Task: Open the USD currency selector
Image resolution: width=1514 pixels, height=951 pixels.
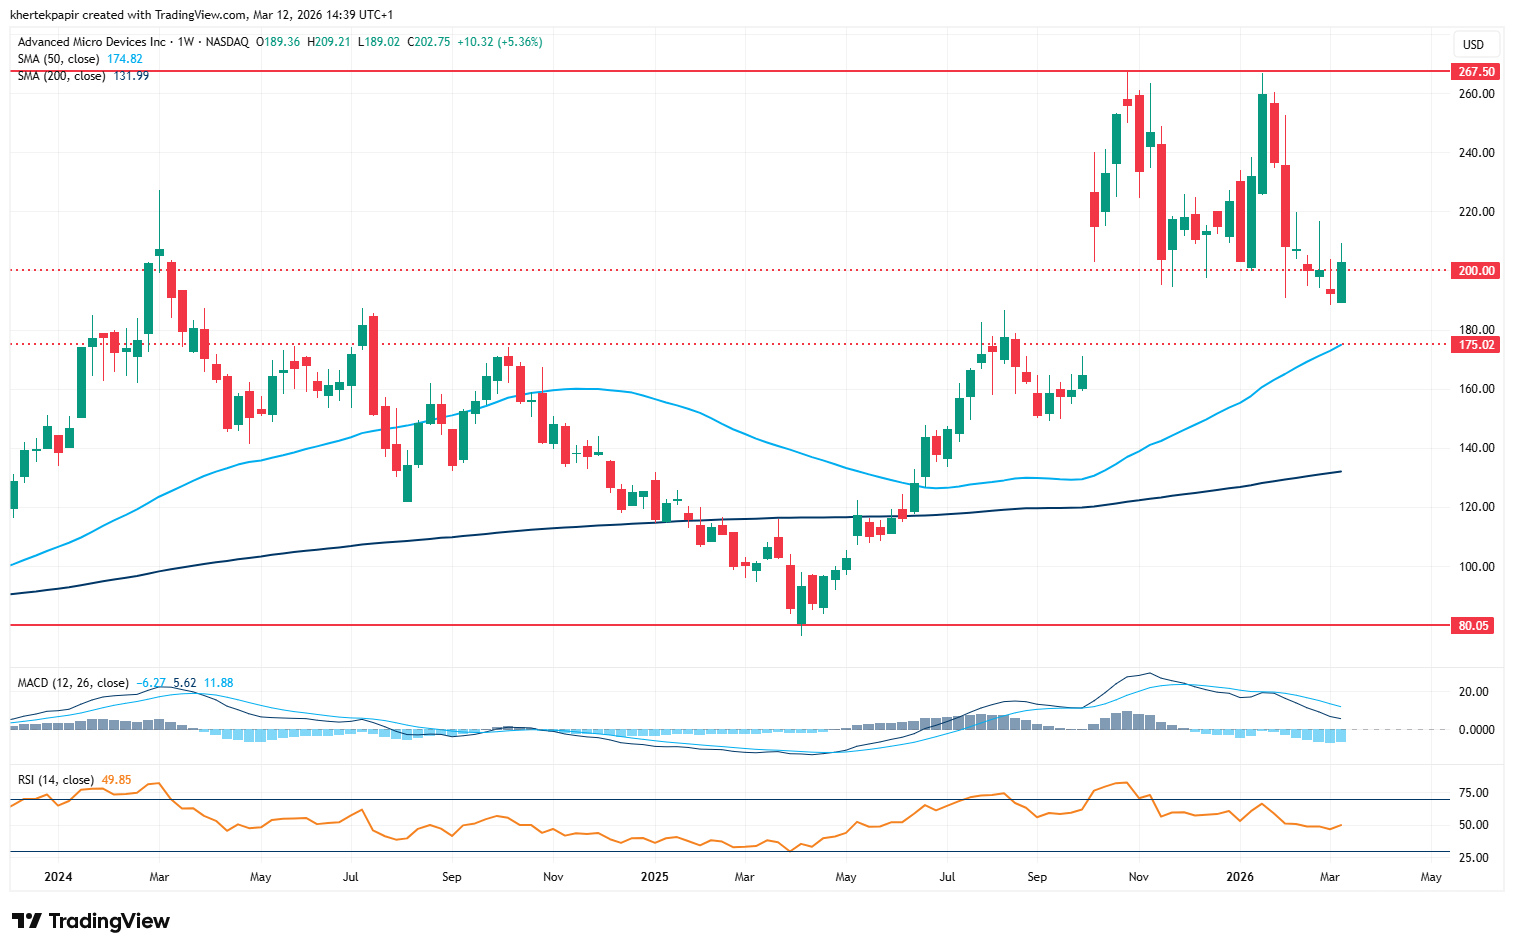Action: [x=1473, y=44]
